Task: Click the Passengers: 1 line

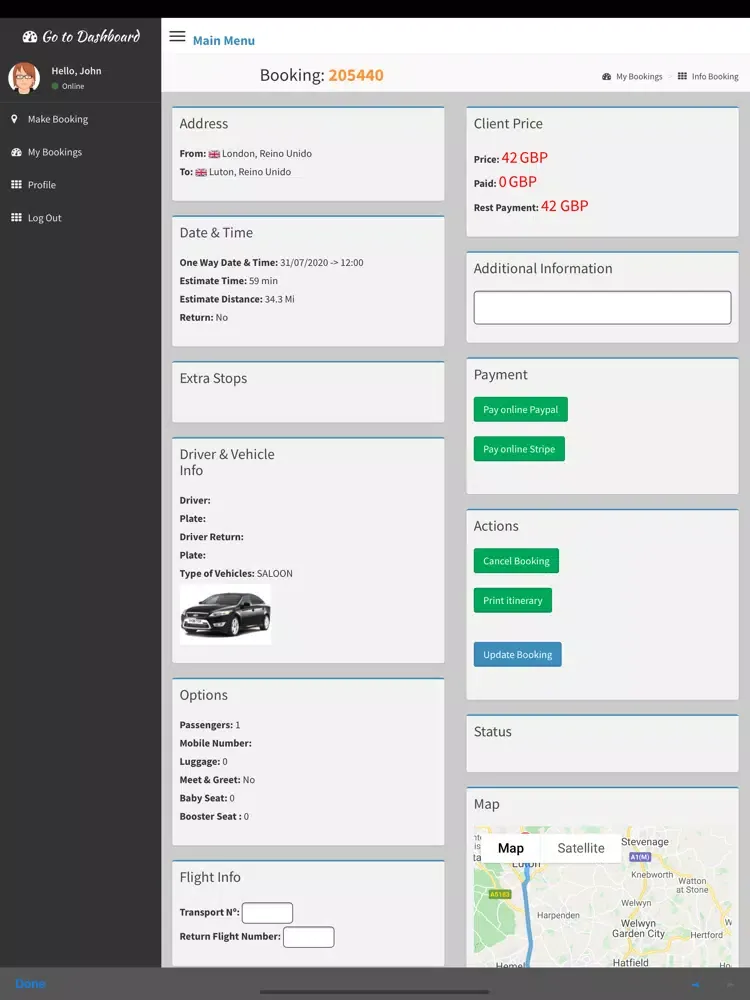Action: coord(210,725)
